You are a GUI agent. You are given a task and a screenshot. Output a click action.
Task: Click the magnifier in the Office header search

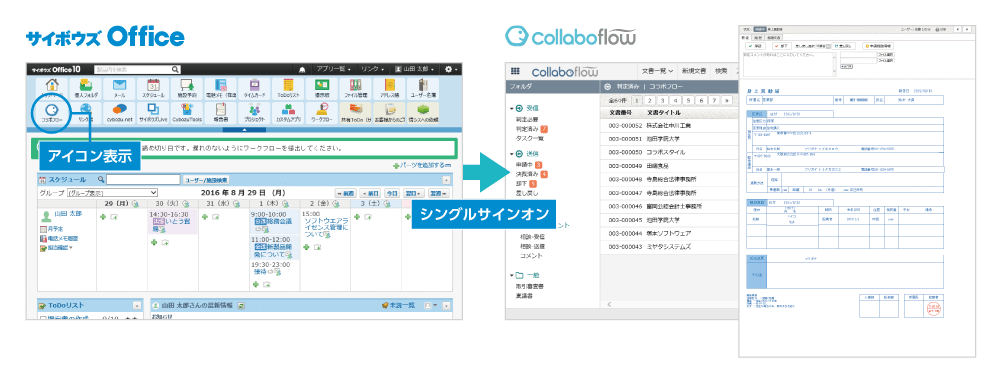[x=175, y=69]
